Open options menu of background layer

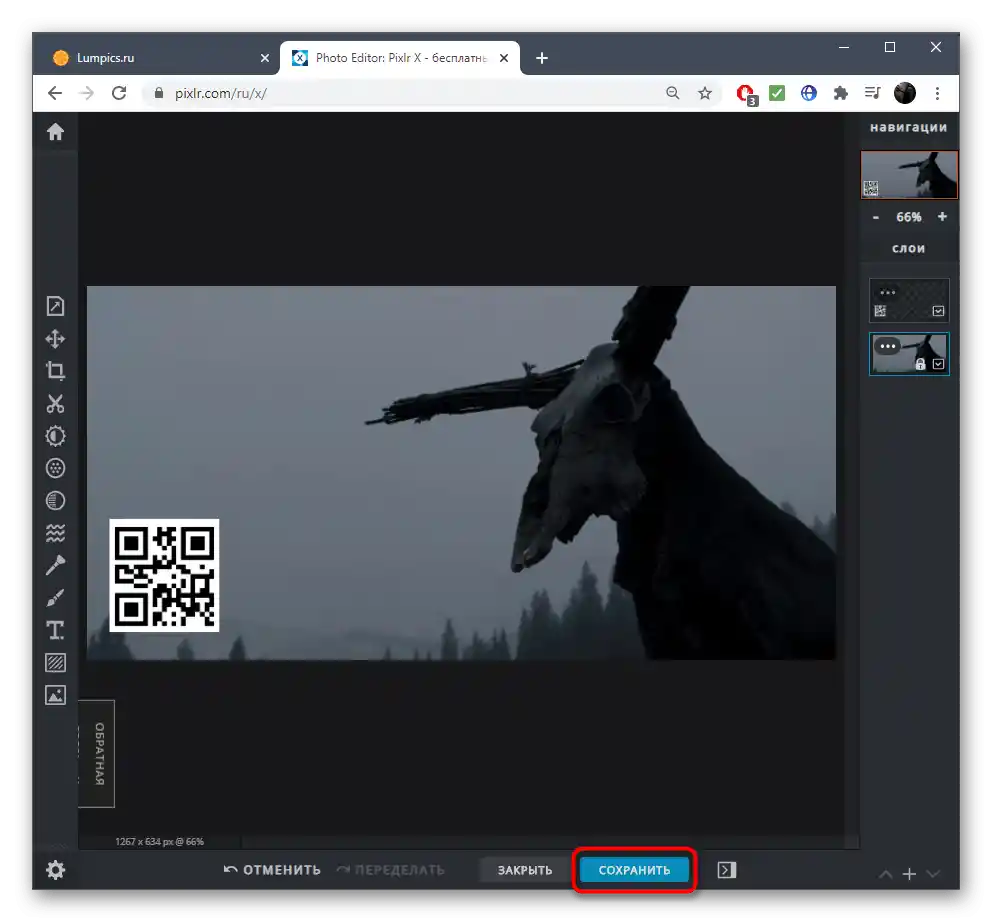887,346
